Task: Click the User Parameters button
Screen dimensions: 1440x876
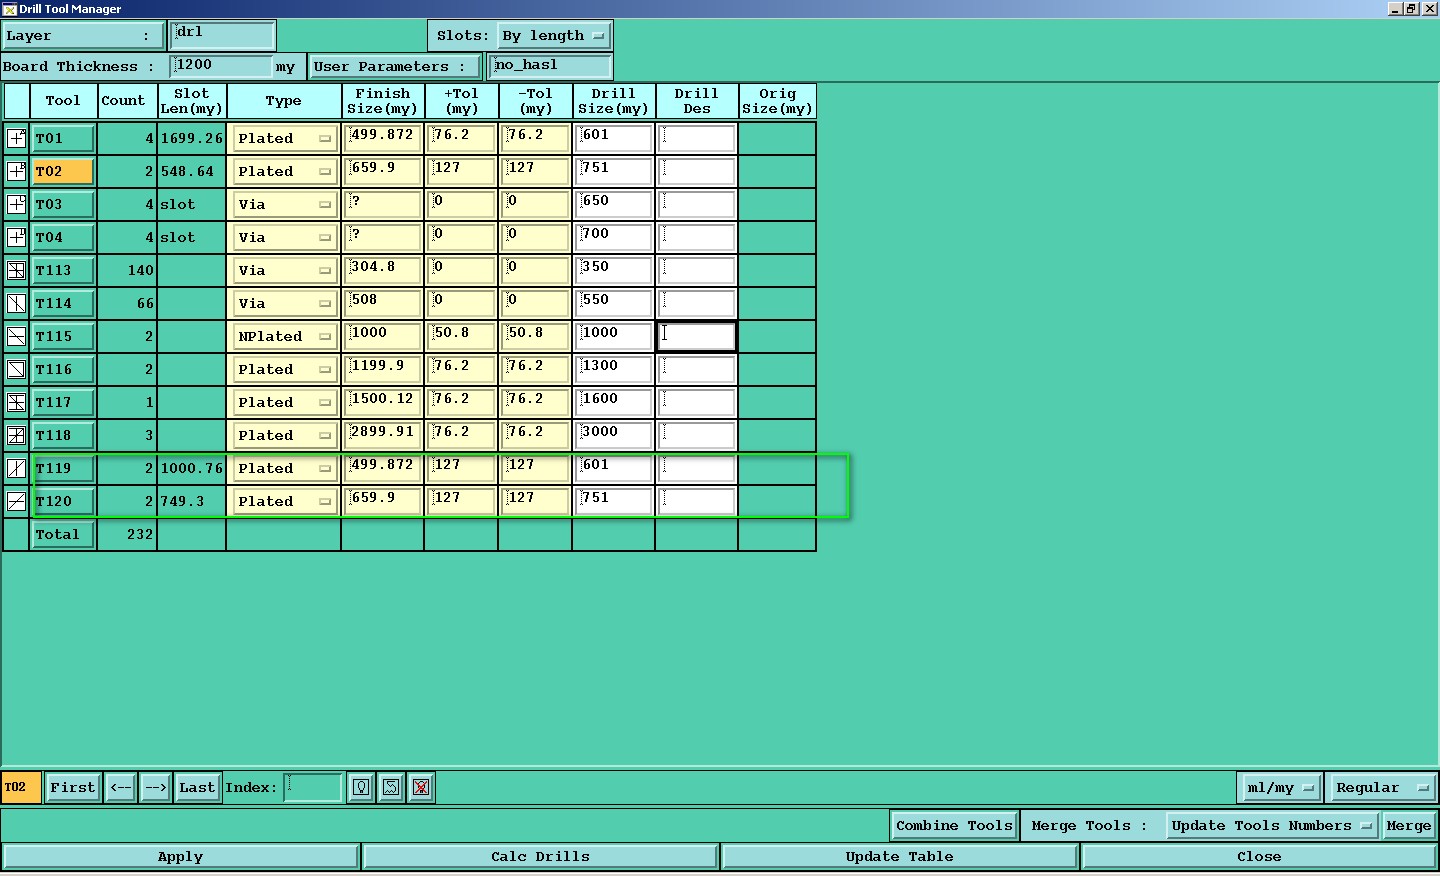Action: click(396, 66)
